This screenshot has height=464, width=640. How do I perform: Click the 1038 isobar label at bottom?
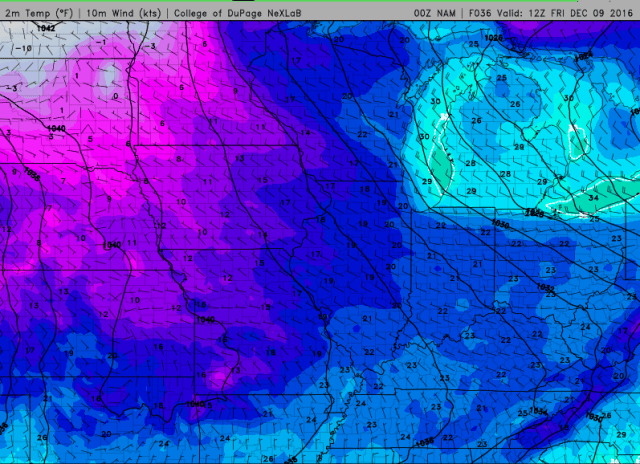click(x=424, y=440)
